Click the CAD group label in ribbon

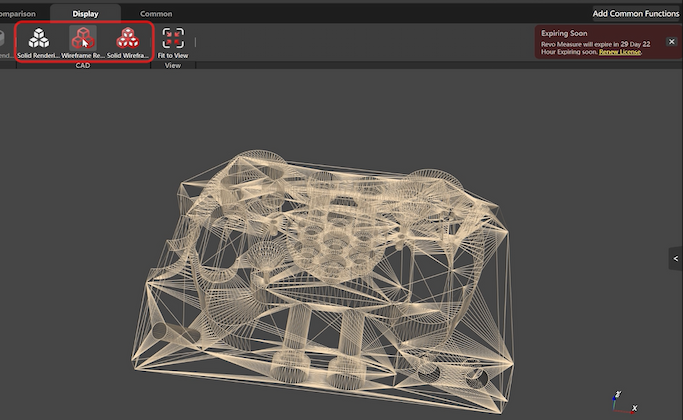coord(83,65)
